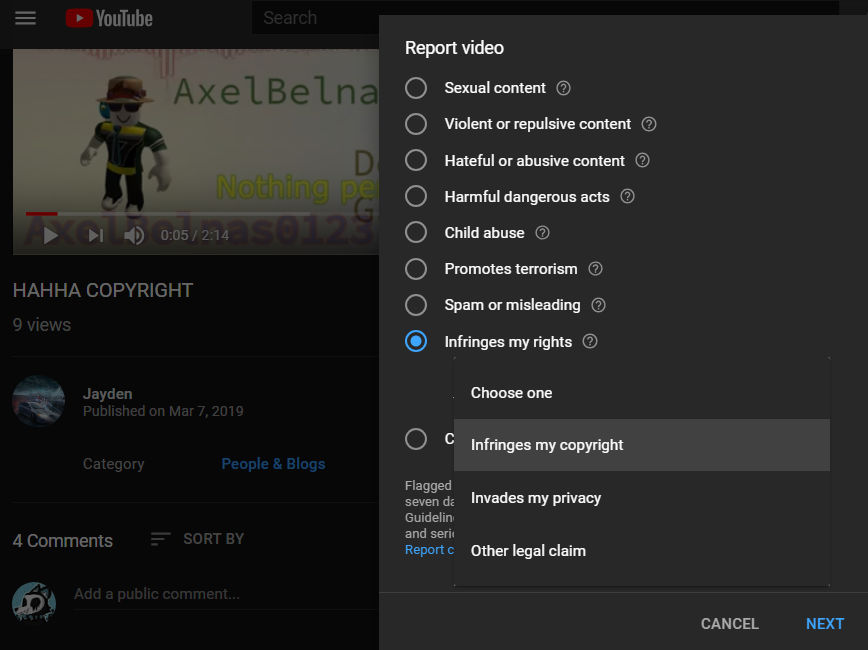Show help for Infringes my rights
Viewport: 868px width, 650px height.
pos(590,342)
